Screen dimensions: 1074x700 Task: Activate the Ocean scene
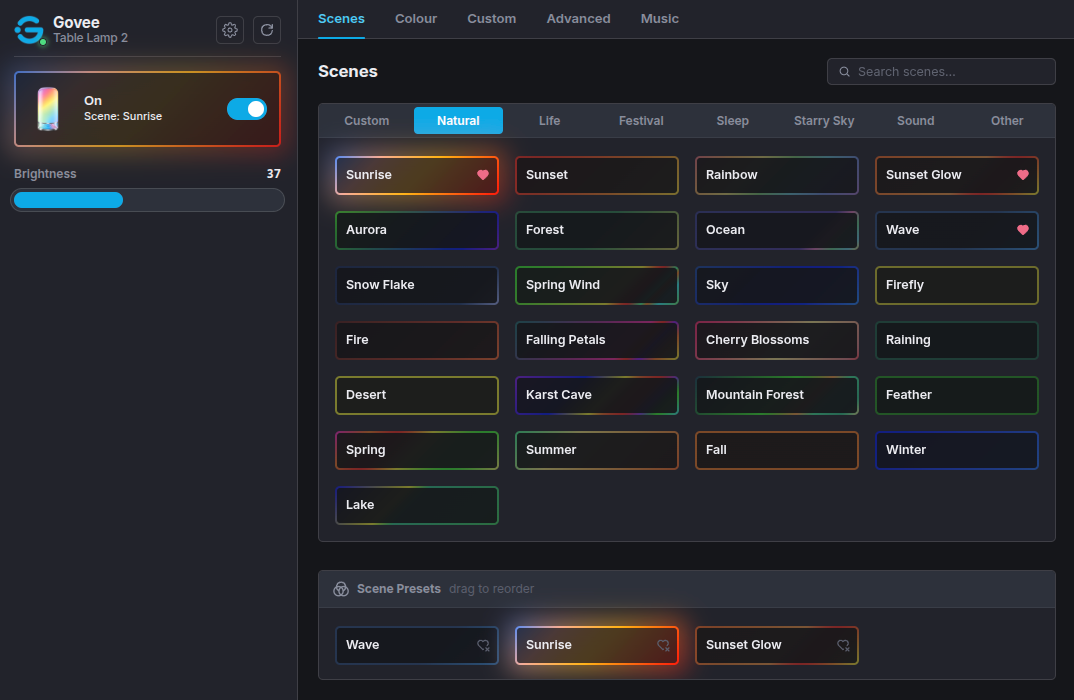coord(777,230)
